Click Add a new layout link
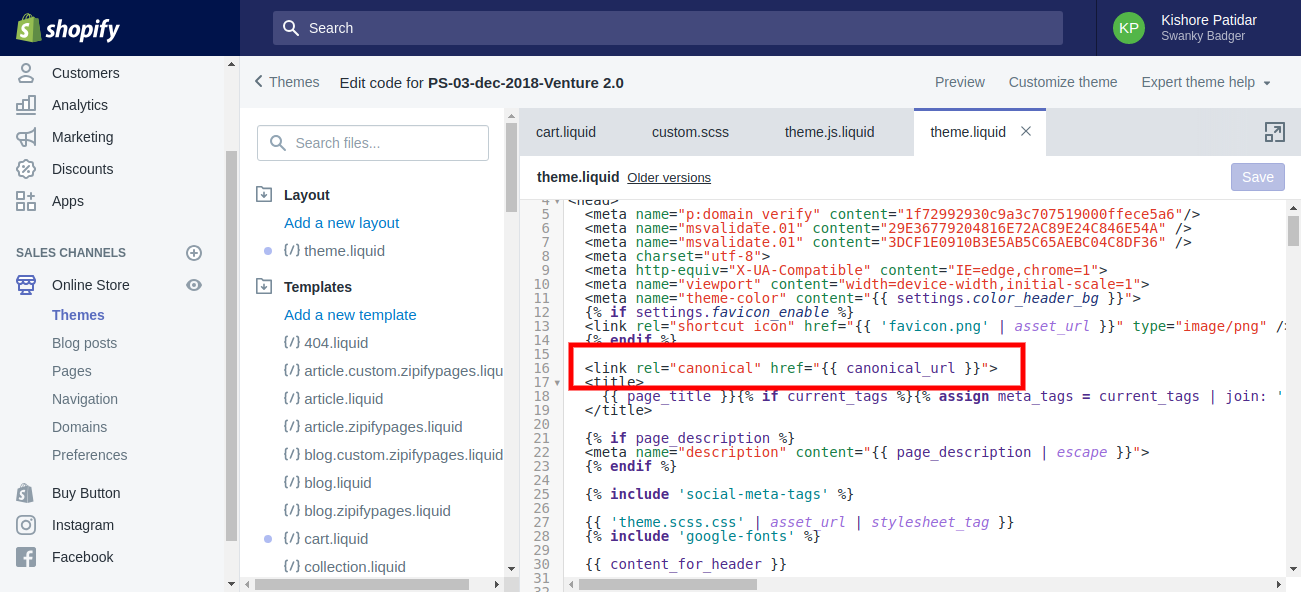The width and height of the screenshot is (1301, 592). 341,223
